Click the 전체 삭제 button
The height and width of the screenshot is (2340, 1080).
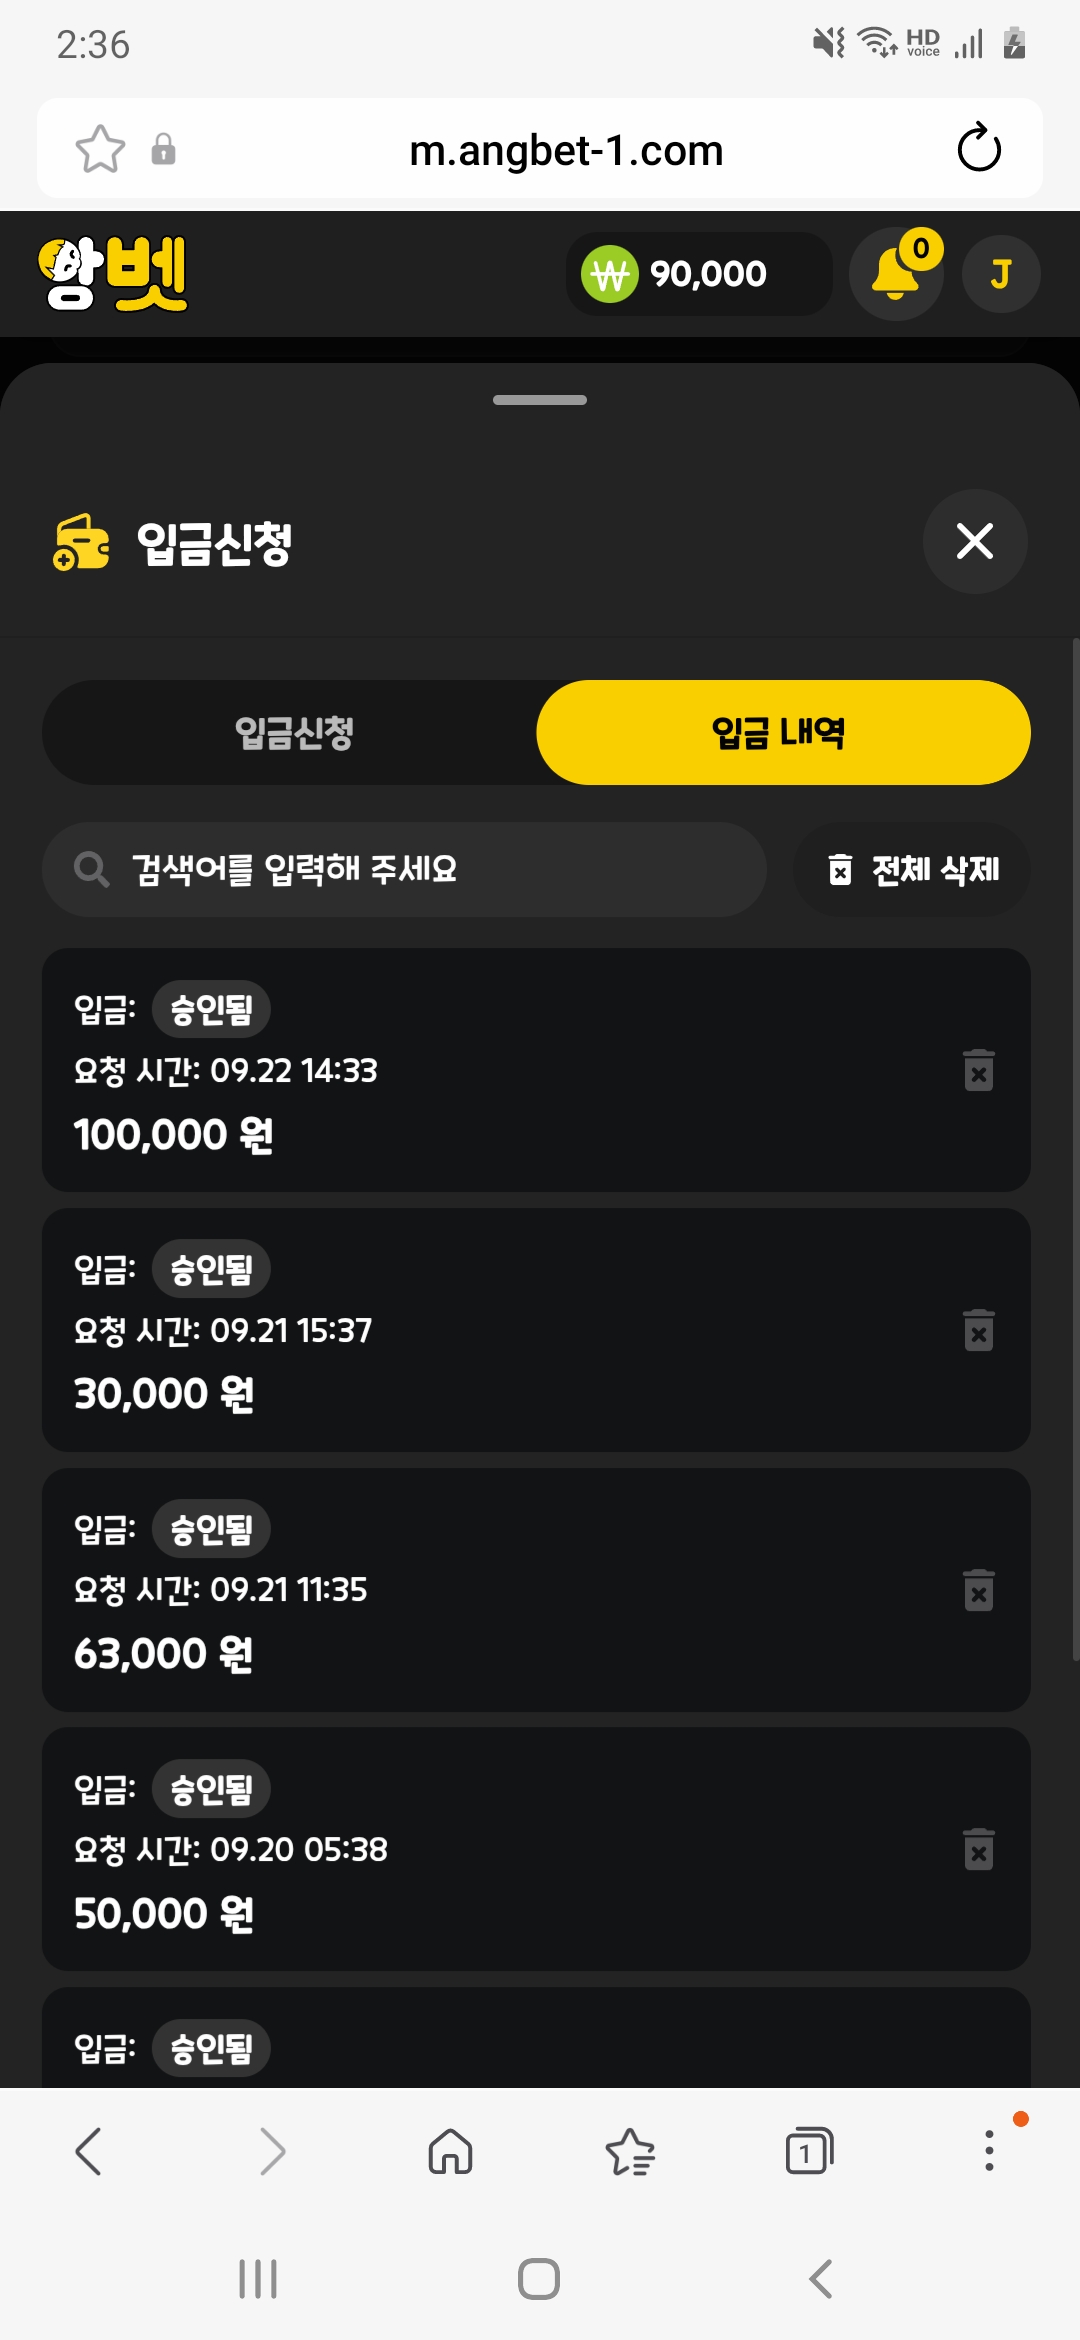click(912, 870)
